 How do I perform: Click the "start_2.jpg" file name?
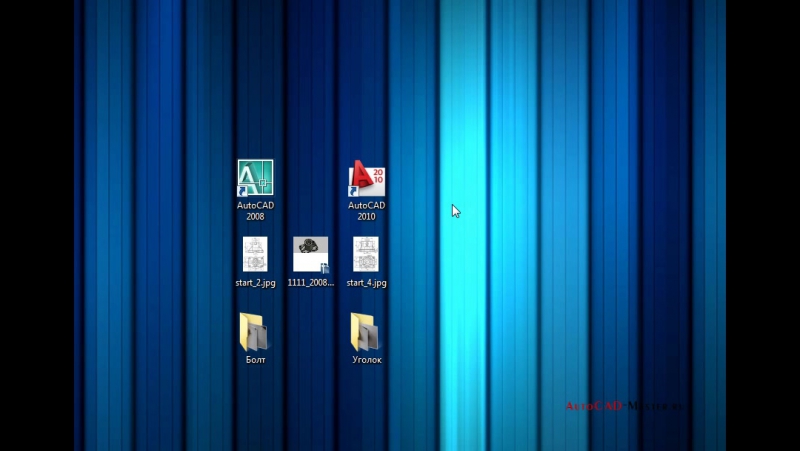tap(255, 283)
